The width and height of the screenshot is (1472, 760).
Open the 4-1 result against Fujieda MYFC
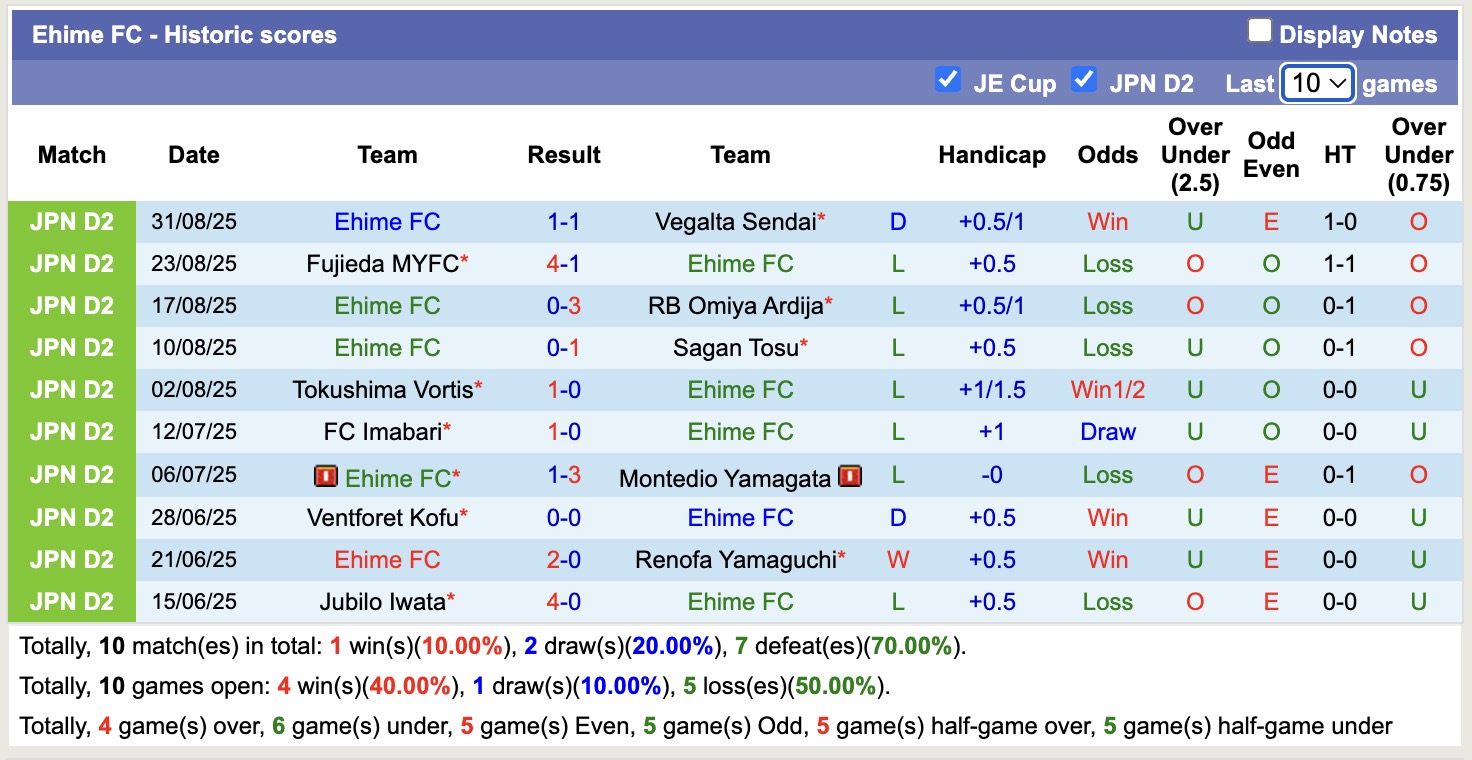564,264
